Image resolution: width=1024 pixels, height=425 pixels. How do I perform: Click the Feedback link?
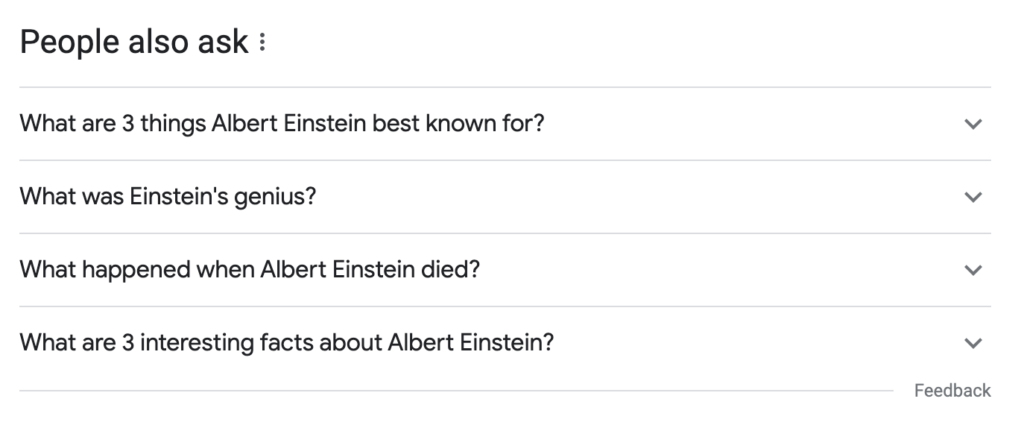(x=952, y=391)
